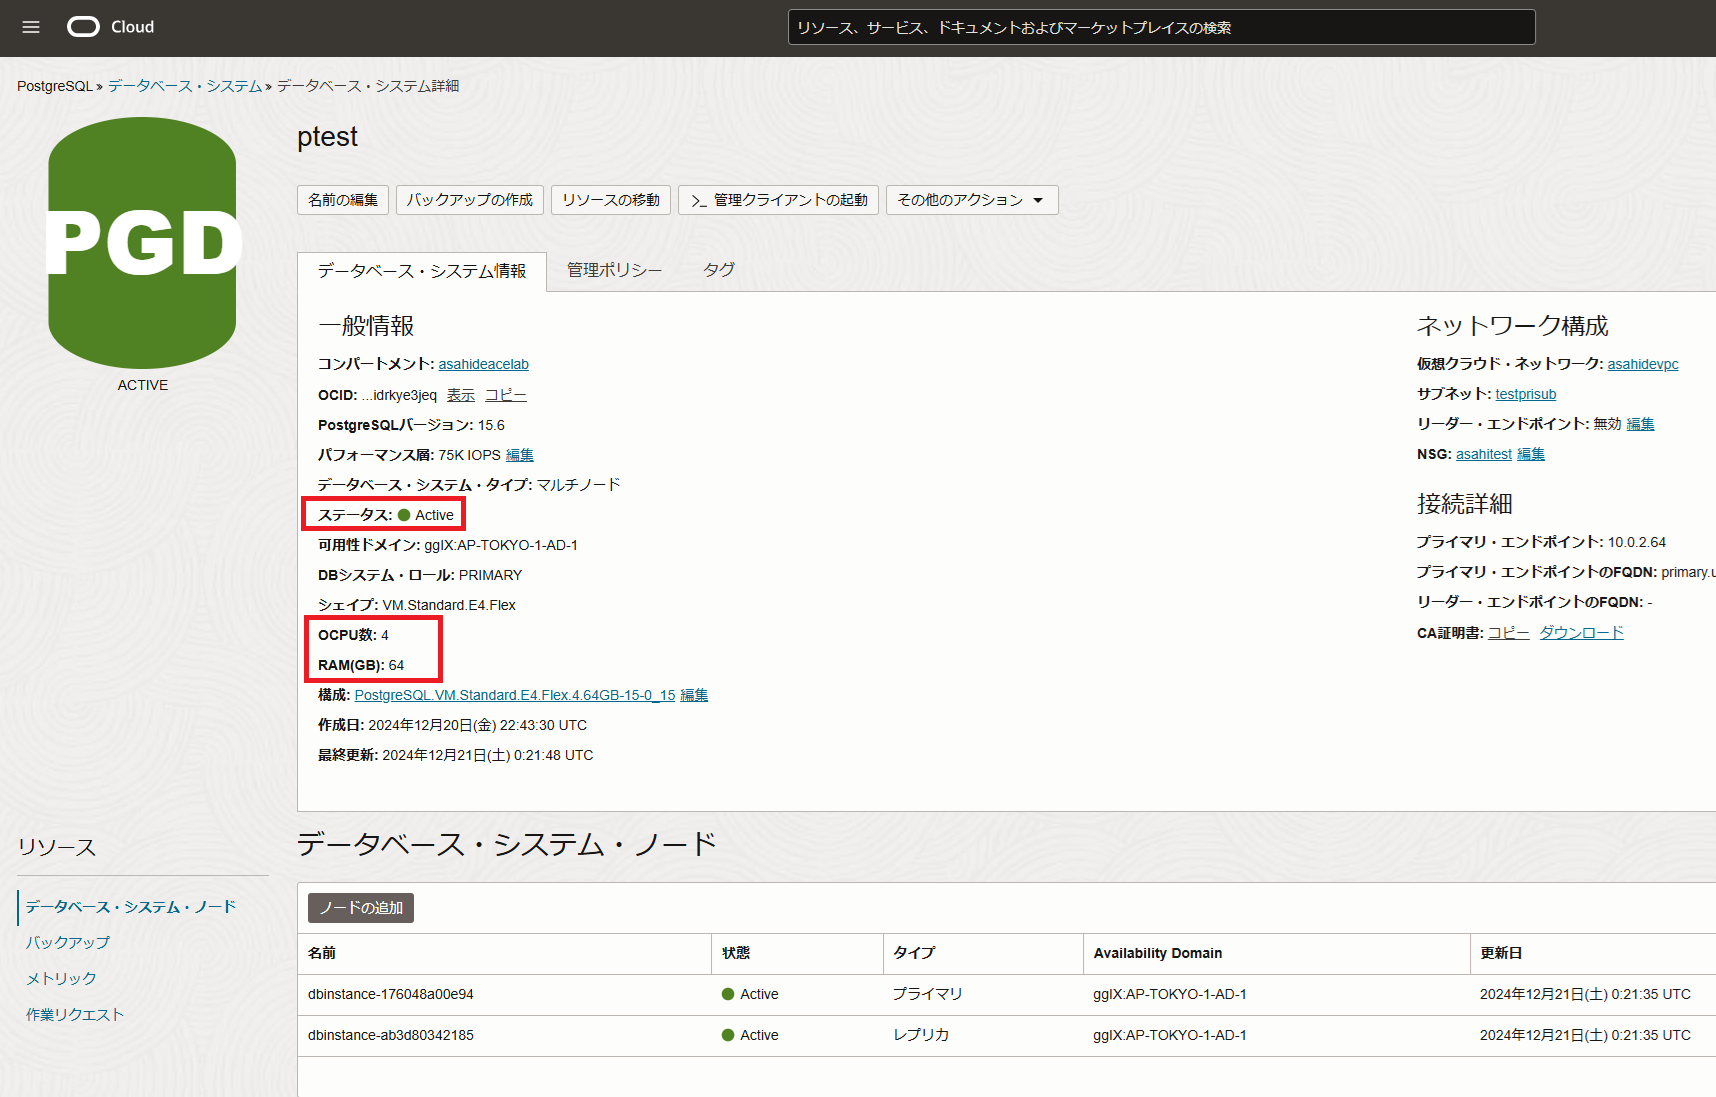This screenshot has width=1716, height=1097.
Task: Open the PostgreSQL.VM.Standard.E4.Flex configuration link
Action: click(x=515, y=695)
